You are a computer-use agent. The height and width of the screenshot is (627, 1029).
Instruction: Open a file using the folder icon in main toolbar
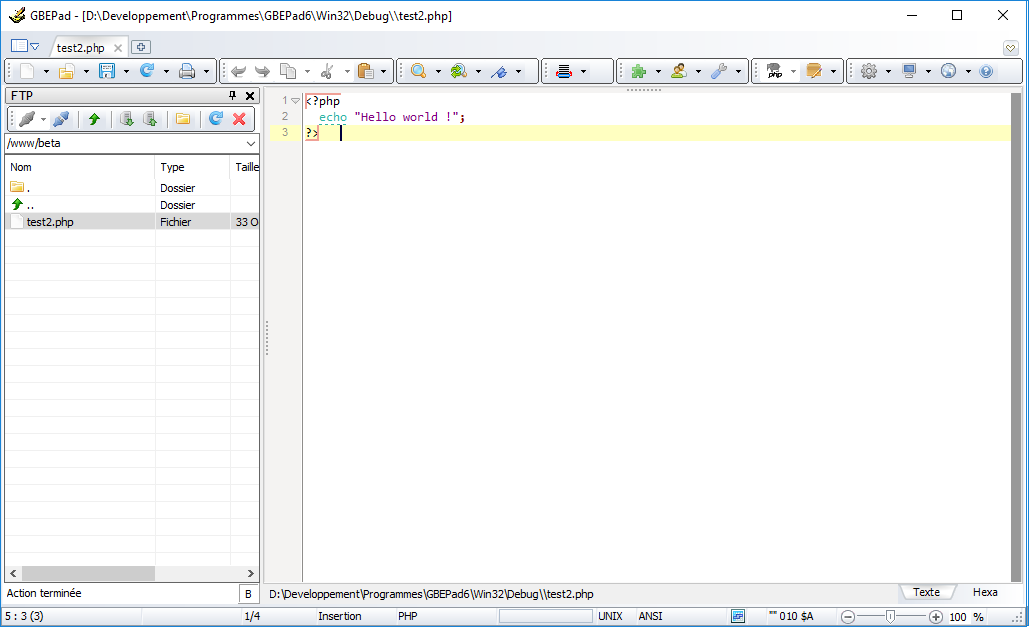67,71
